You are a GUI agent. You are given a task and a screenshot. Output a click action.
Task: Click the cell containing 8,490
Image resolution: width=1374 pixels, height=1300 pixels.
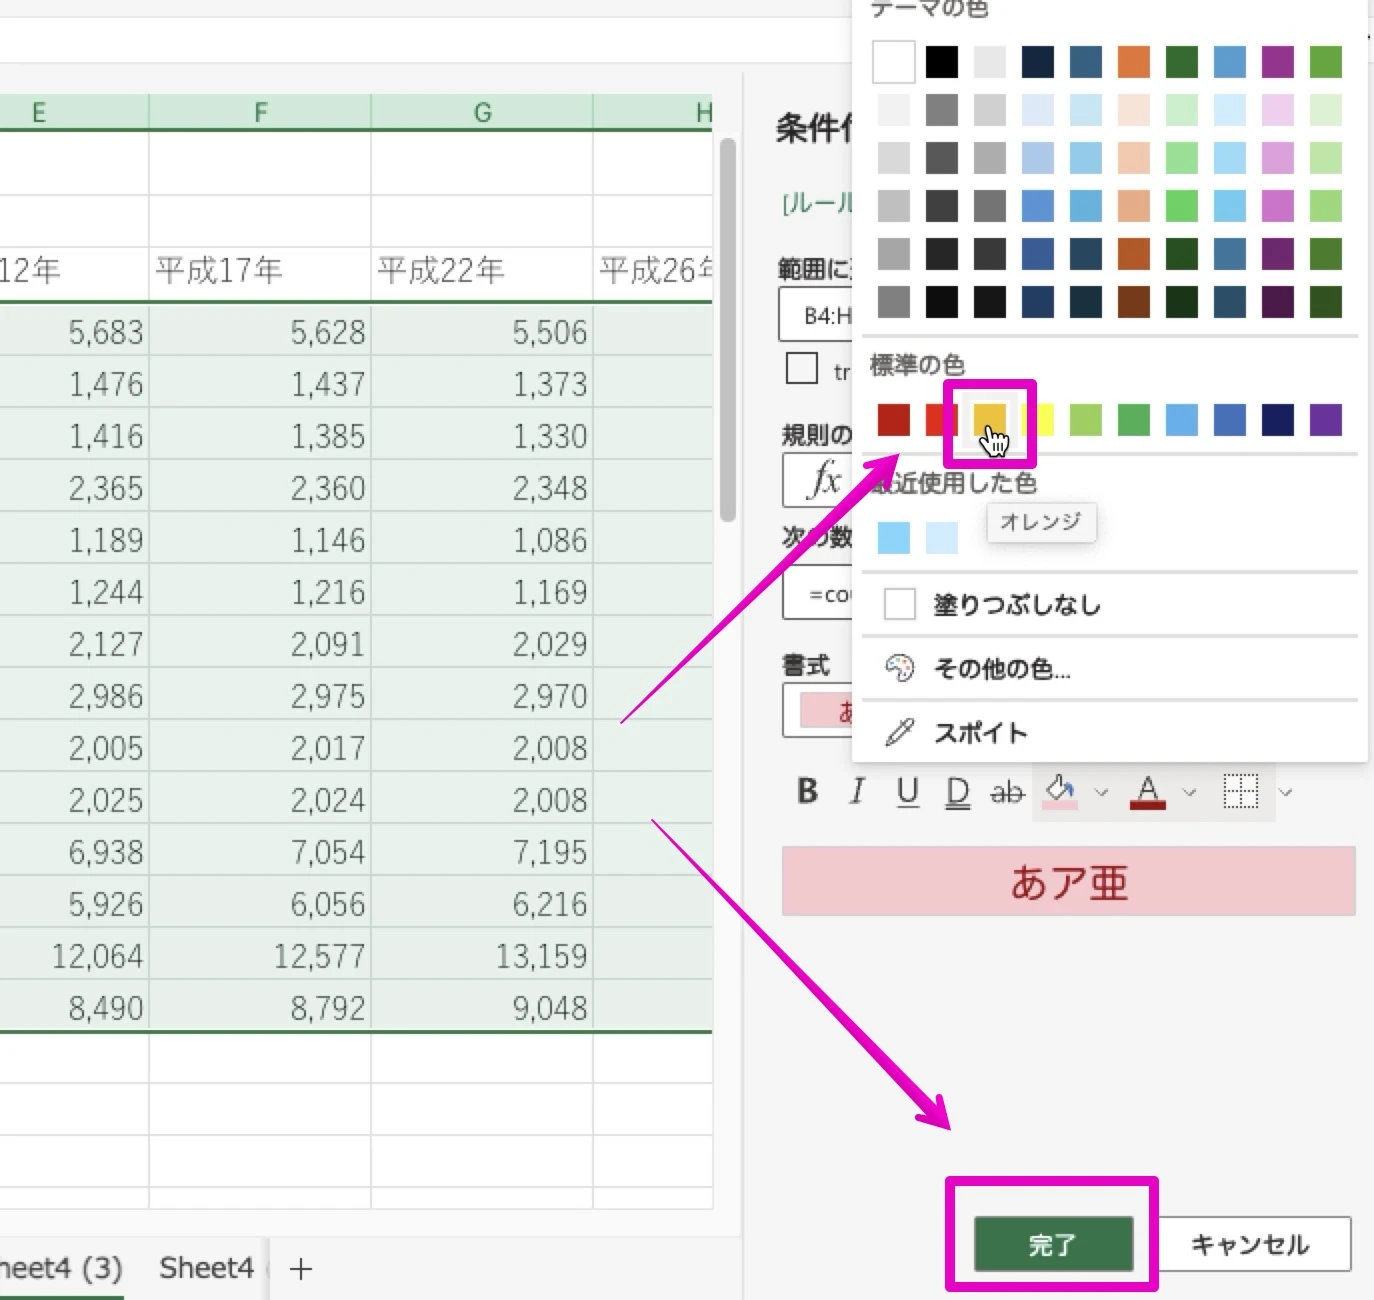coord(74,1007)
